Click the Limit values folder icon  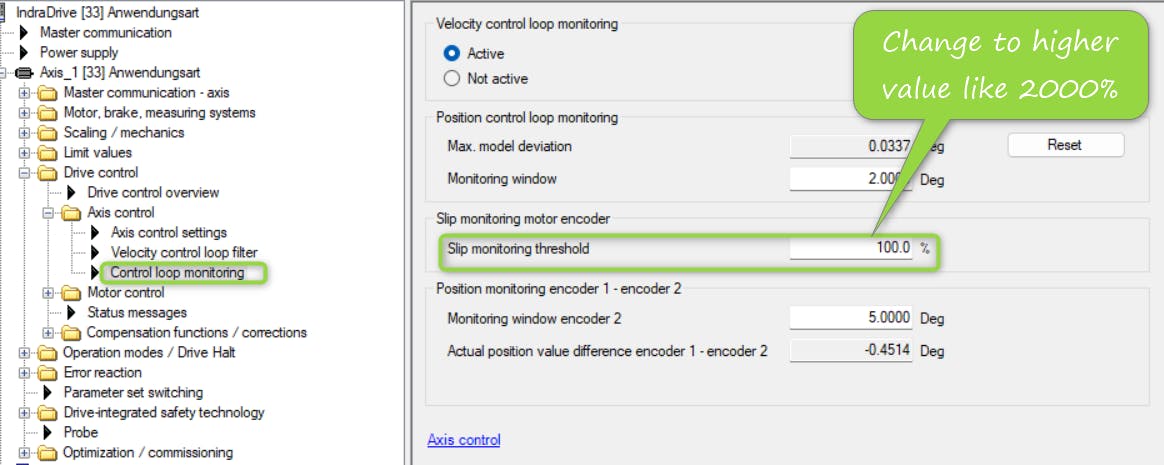48,152
